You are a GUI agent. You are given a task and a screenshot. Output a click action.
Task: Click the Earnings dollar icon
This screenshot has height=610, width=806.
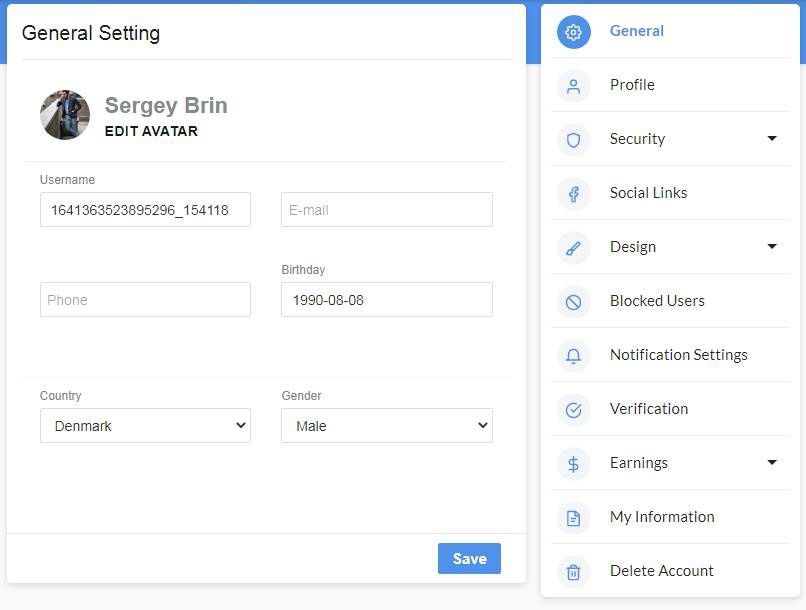point(573,464)
